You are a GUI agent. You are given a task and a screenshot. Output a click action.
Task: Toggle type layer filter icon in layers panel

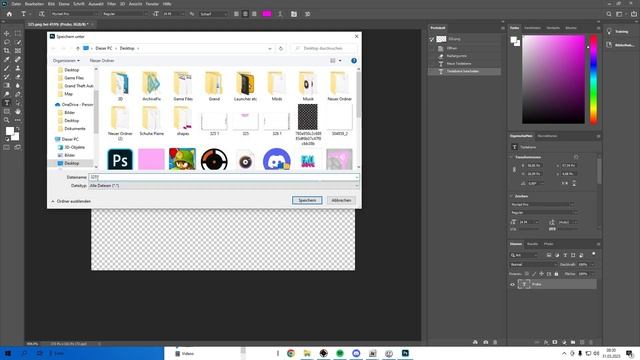565,255
